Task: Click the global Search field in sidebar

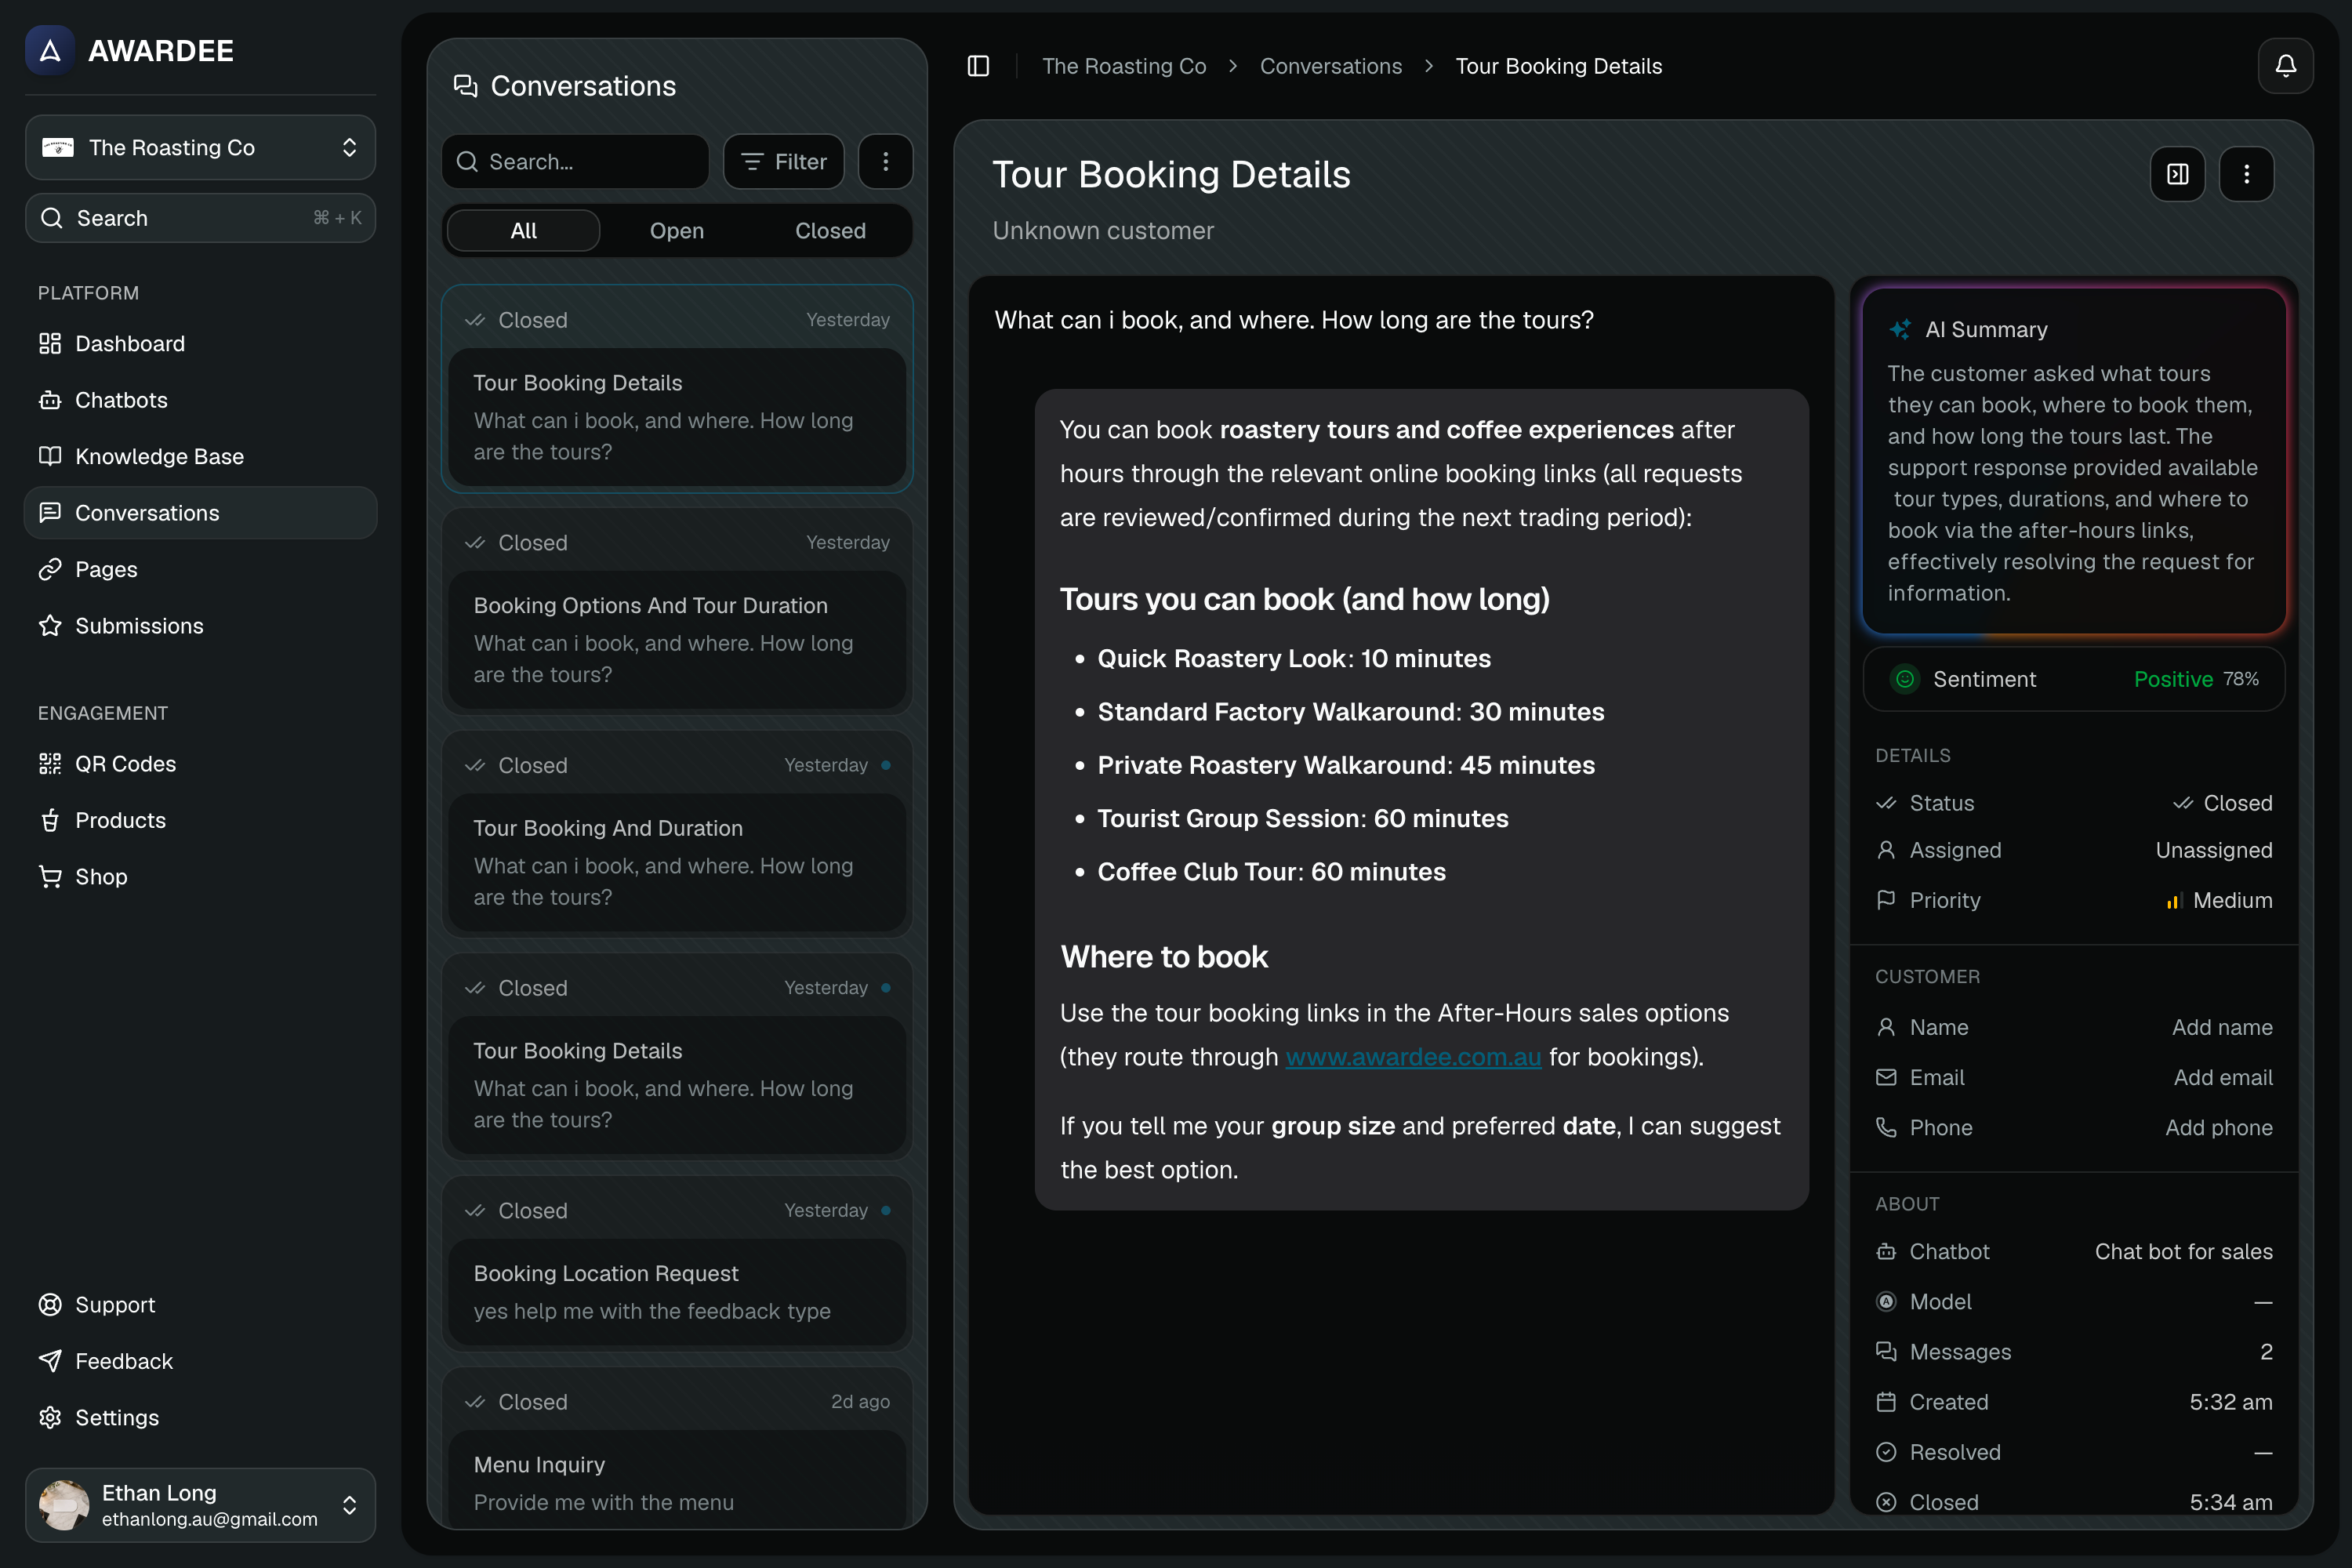Action: pos(200,218)
